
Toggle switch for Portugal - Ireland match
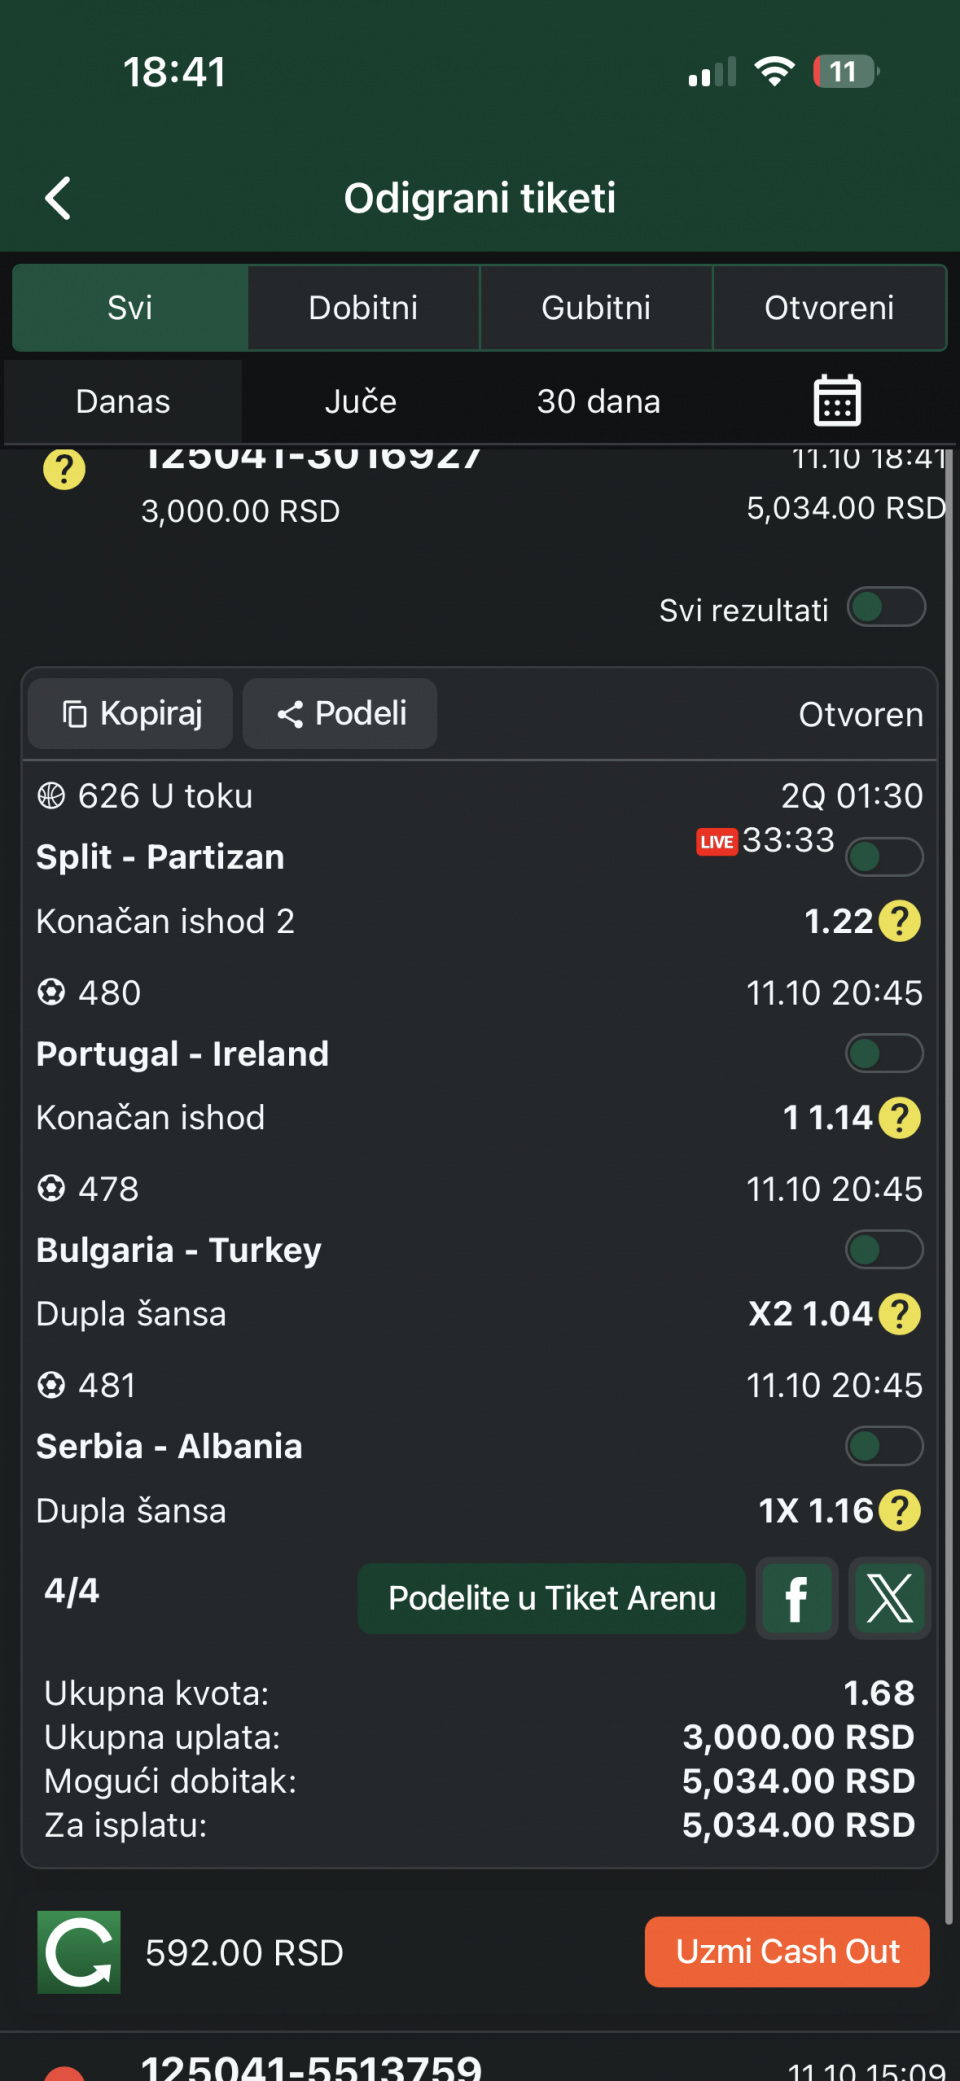(884, 1053)
